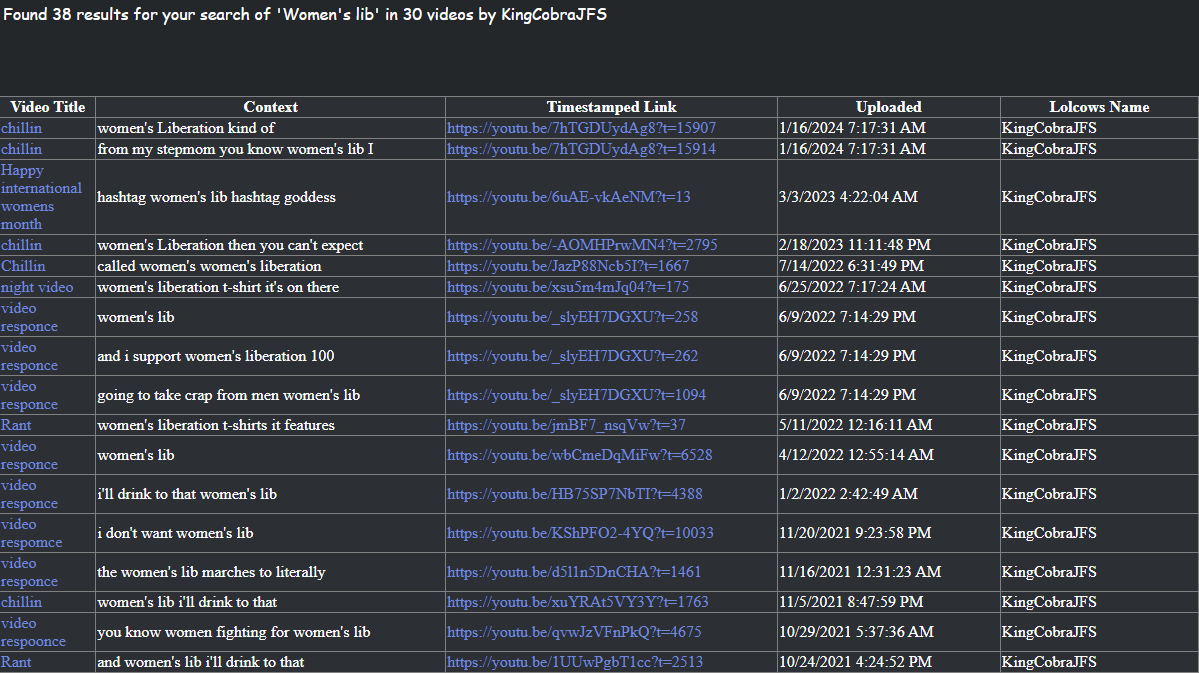Open misspelled 'video respomce' title link
This screenshot has width=1199, height=673.
[31, 533]
